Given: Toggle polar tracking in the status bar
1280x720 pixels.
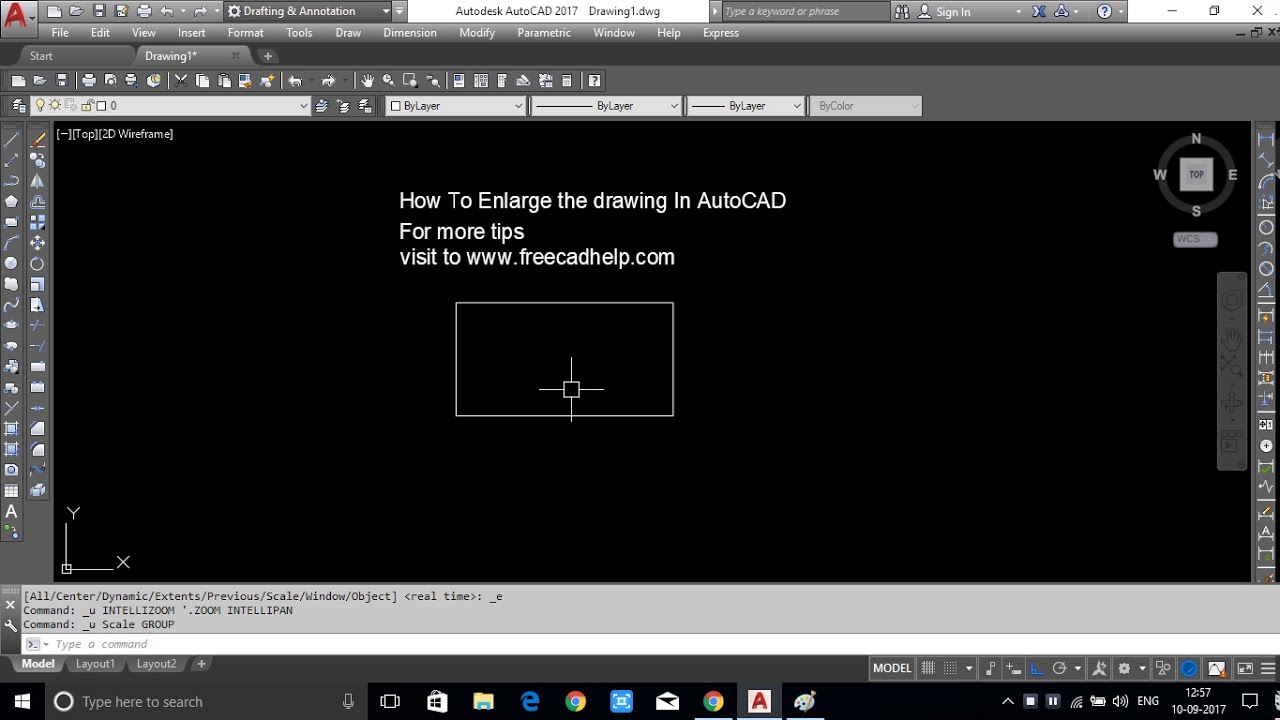Looking at the screenshot, I should (1059, 668).
